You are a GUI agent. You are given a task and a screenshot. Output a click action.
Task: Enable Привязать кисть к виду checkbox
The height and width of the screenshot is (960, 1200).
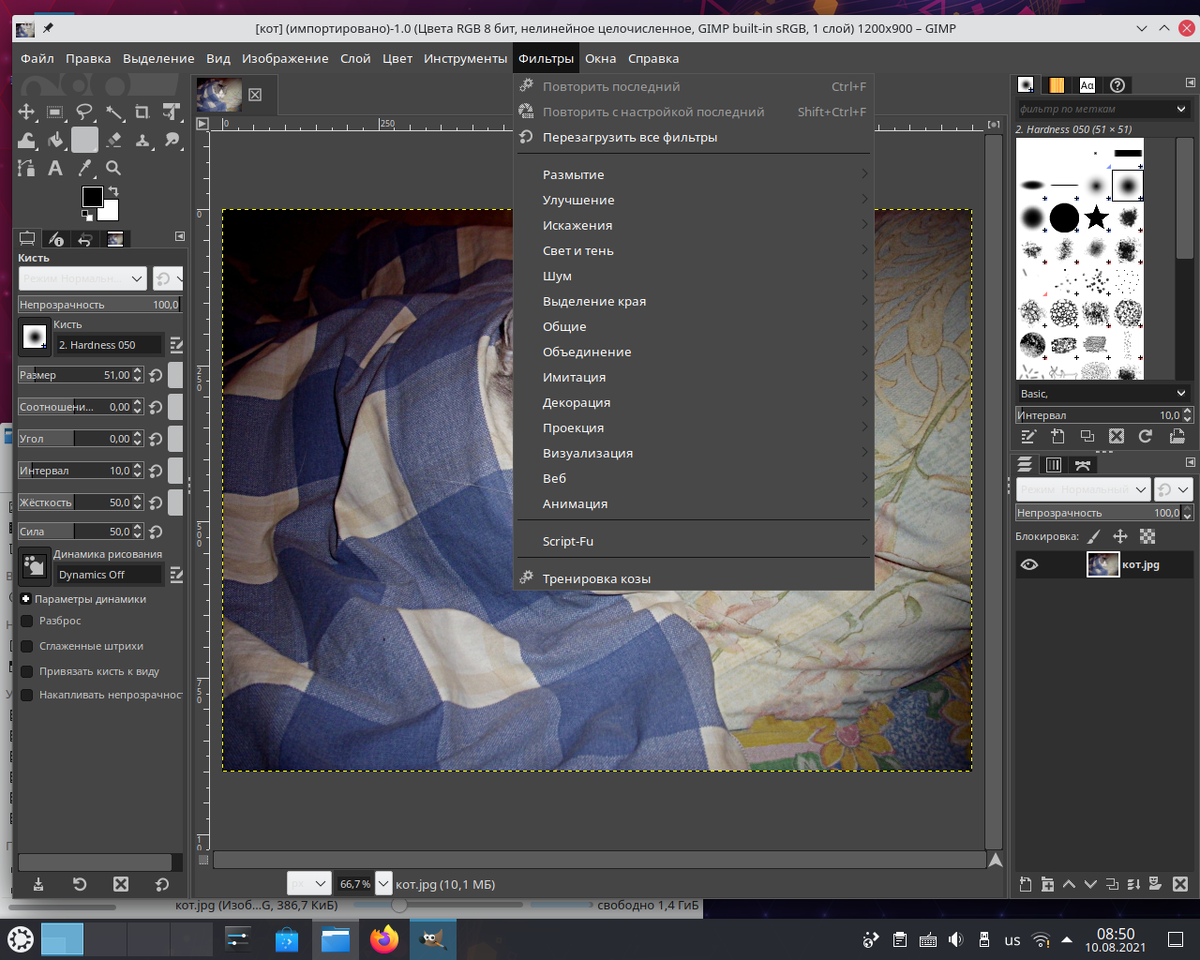[x=27, y=671]
